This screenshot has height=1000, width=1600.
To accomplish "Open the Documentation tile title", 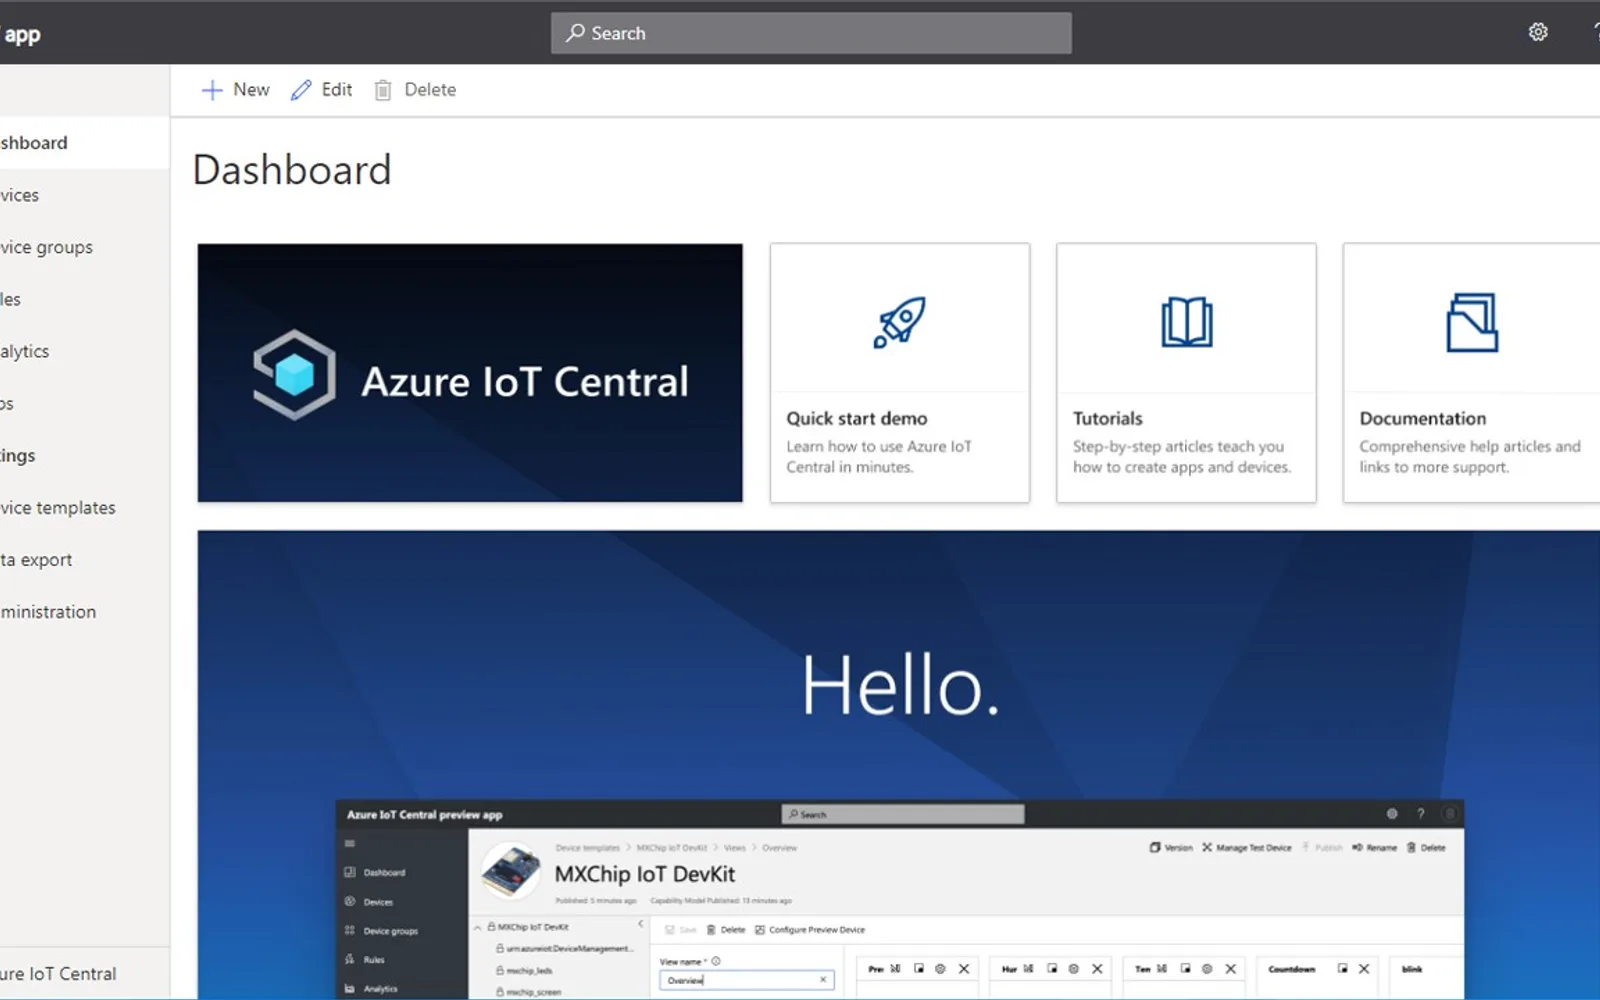I will pos(1422,418).
